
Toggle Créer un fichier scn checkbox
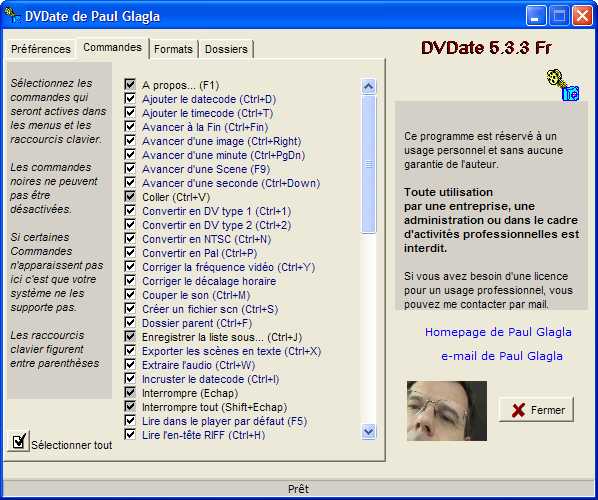130,308
